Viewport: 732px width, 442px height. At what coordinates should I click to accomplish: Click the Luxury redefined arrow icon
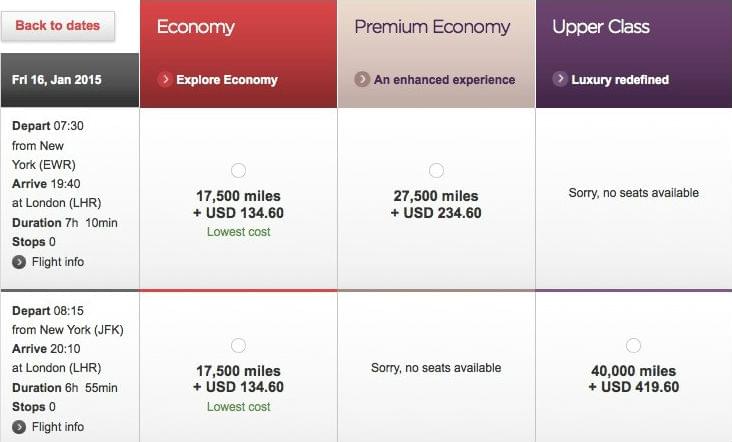[x=560, y=79]
